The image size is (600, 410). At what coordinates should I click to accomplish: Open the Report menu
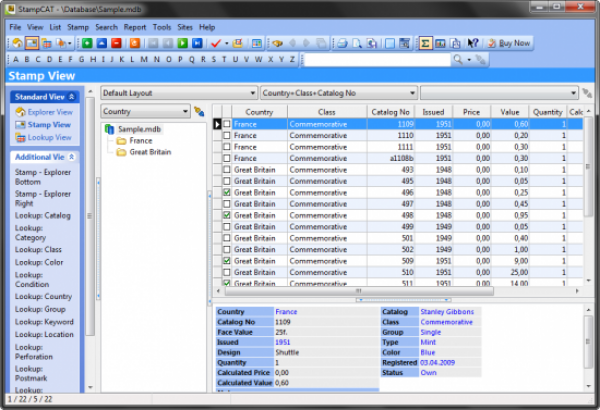click(134, 27)
